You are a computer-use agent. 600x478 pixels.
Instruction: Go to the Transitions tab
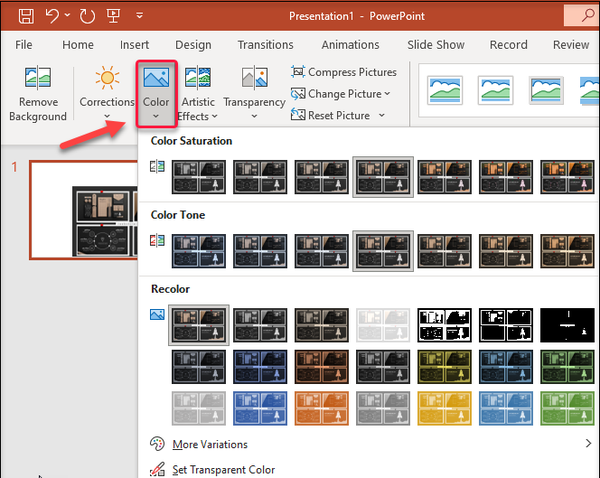point(266,45)
